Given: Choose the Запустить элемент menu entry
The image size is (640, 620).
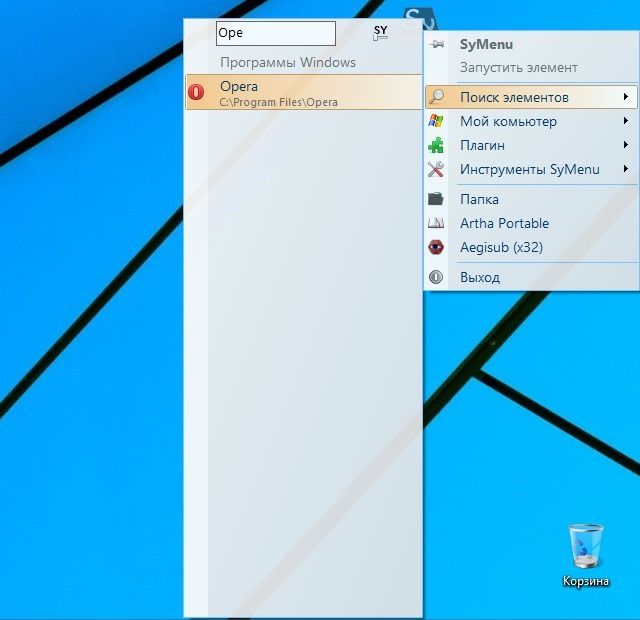Looking at the screenshot, I should click(x=518, y=68).
